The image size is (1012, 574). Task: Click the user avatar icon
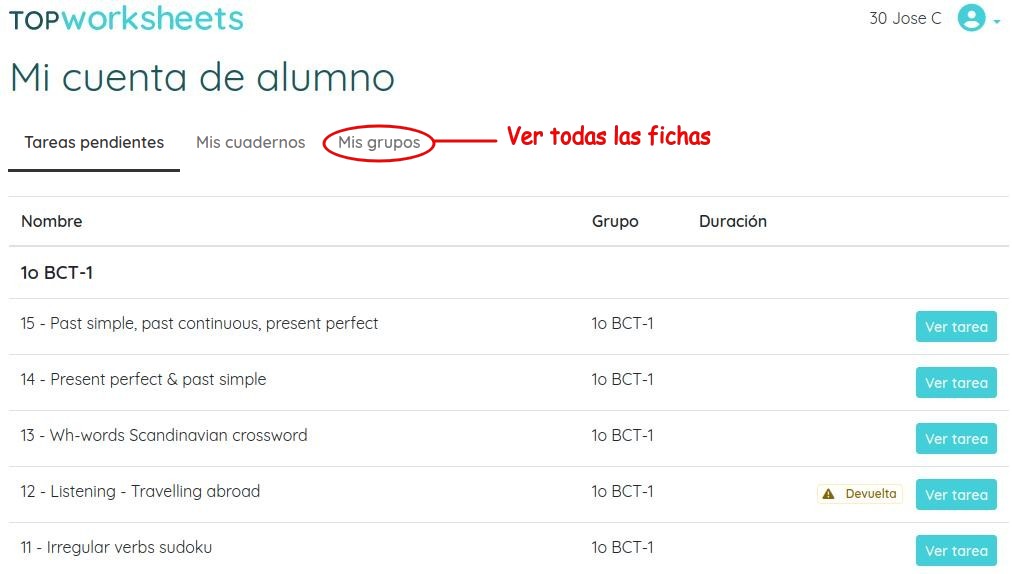click(970, 18)
